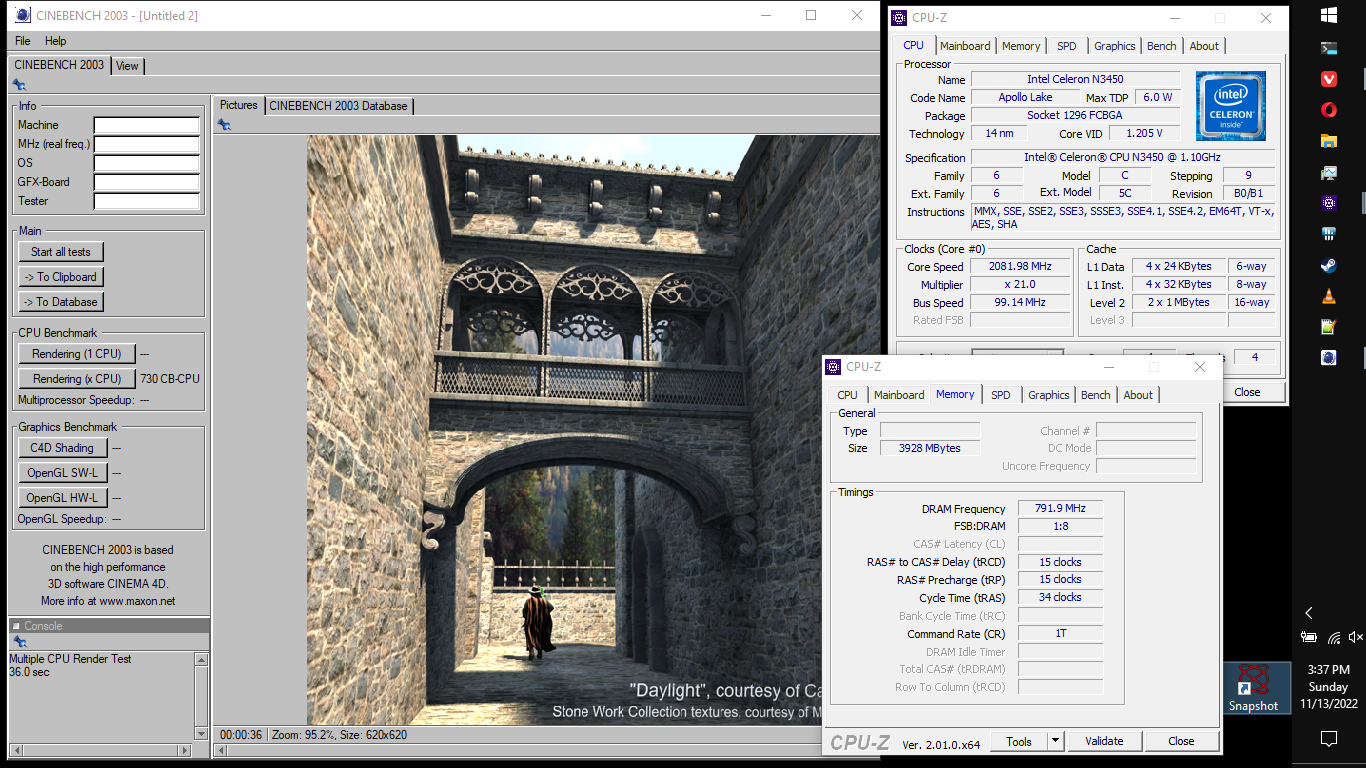
Task: Open Mainboard tab in CPU-Z memory window
Action: (x=899, y=395)
